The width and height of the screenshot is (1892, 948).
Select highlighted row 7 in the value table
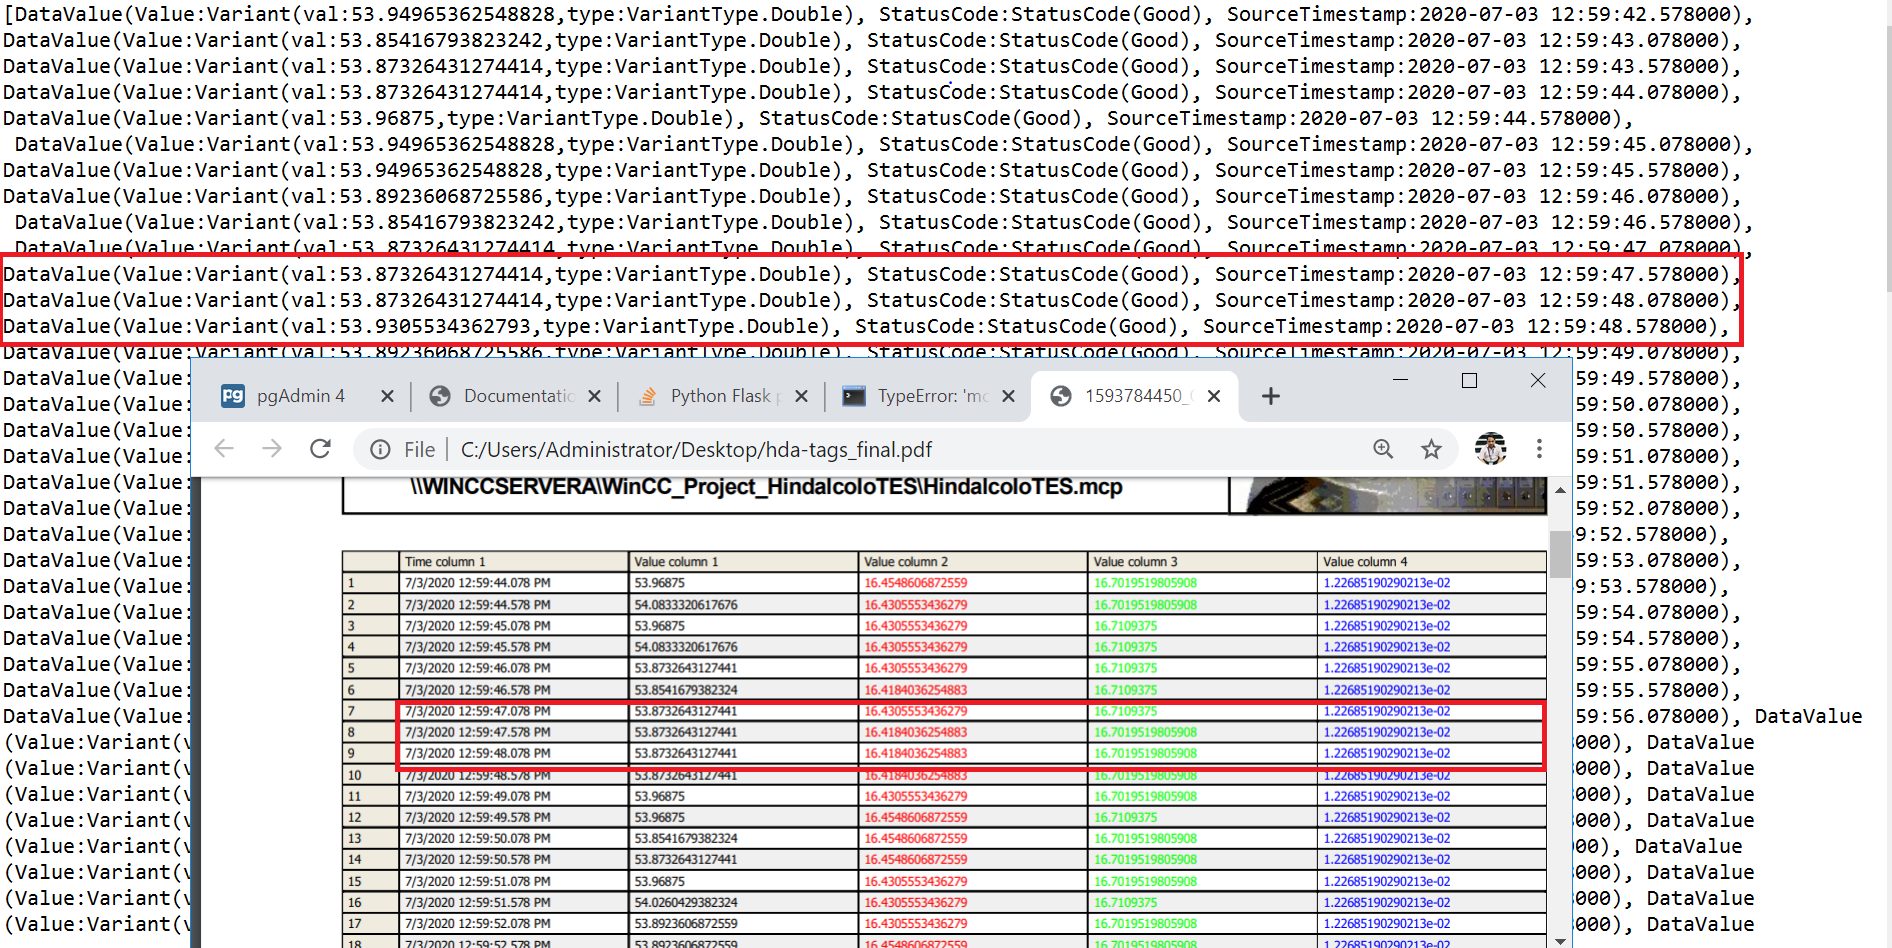click(x=900, y=711)
